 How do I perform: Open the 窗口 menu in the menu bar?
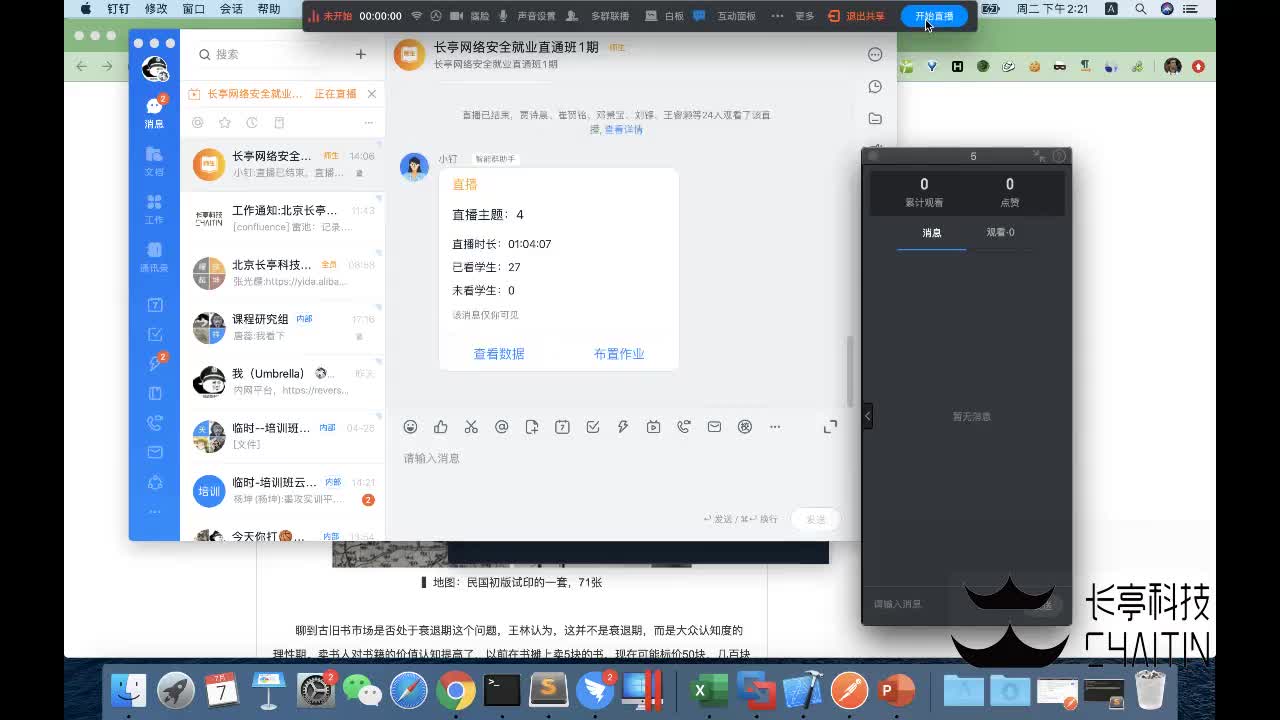pos(194,9)
